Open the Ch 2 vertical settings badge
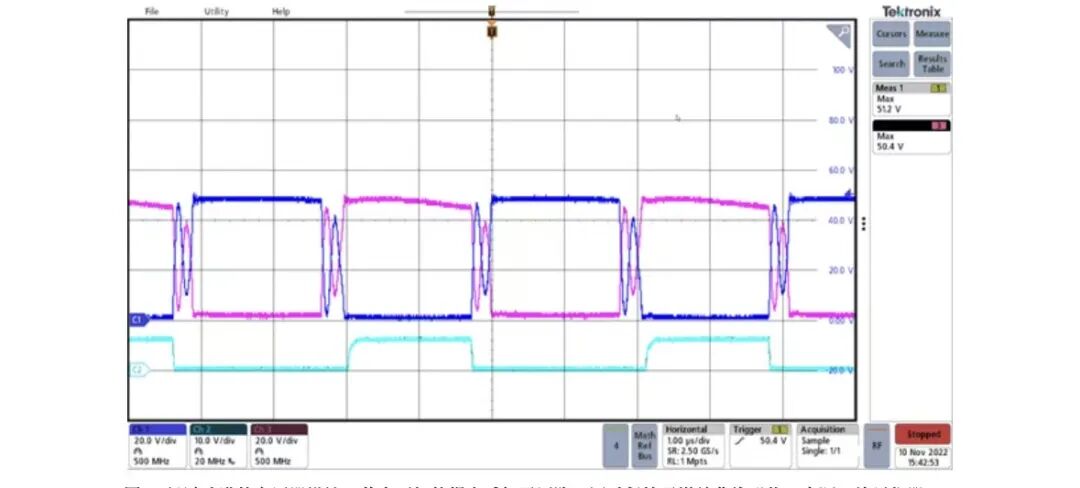 coord(217,444)
